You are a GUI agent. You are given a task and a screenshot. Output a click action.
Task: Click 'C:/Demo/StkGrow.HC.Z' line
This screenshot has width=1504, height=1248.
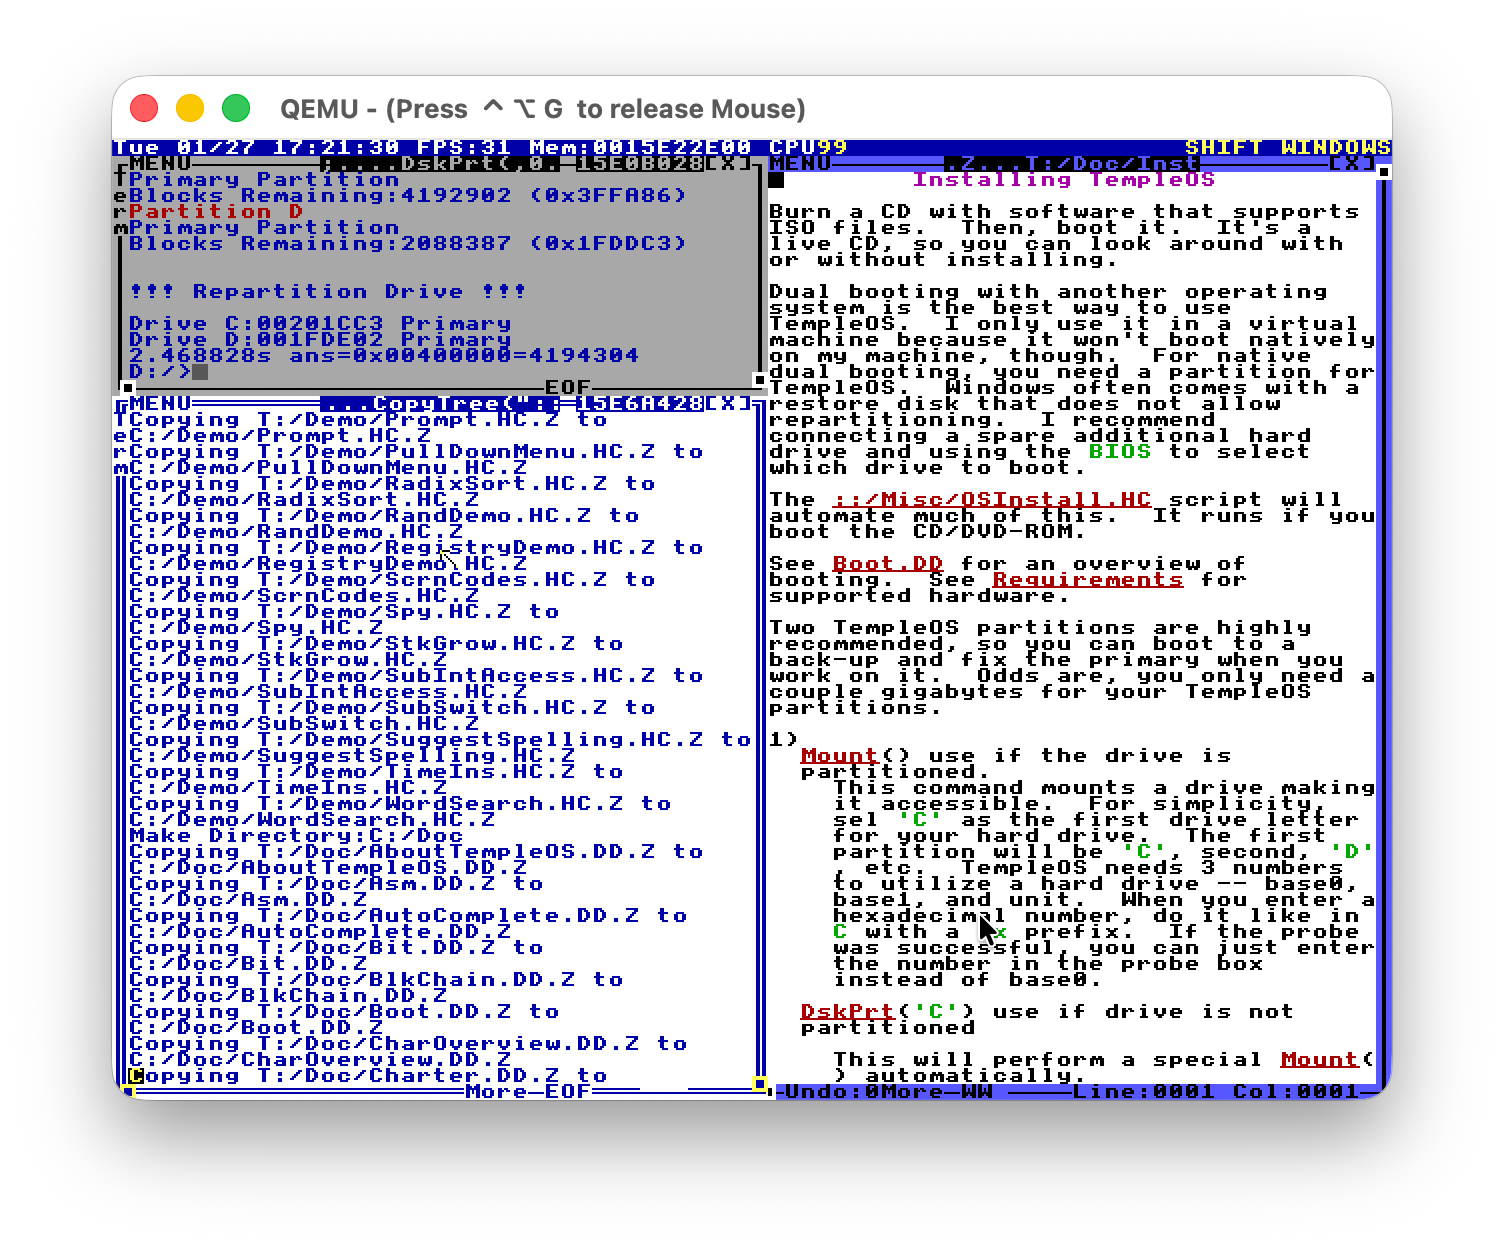(288, 659)
